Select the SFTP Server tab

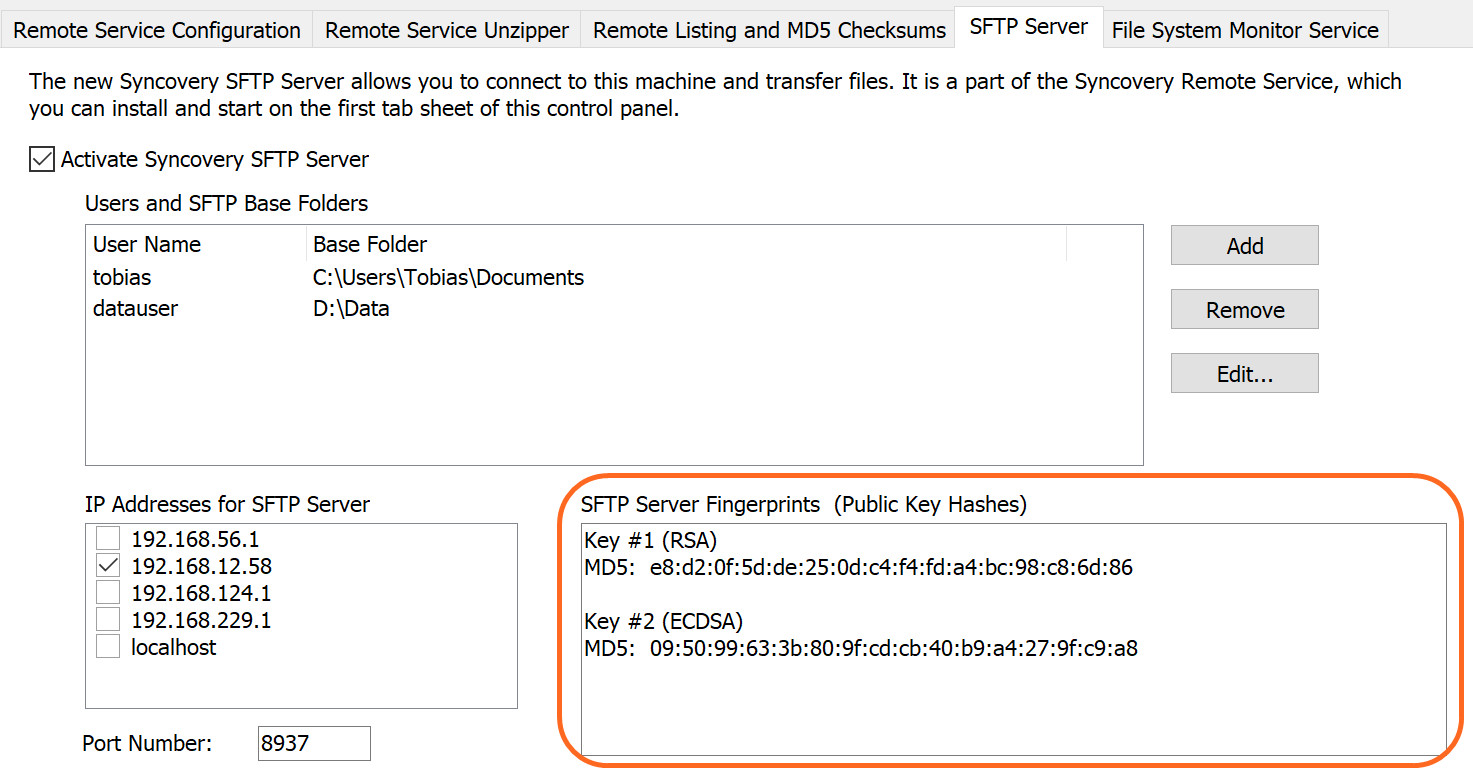coord(1028,27)
